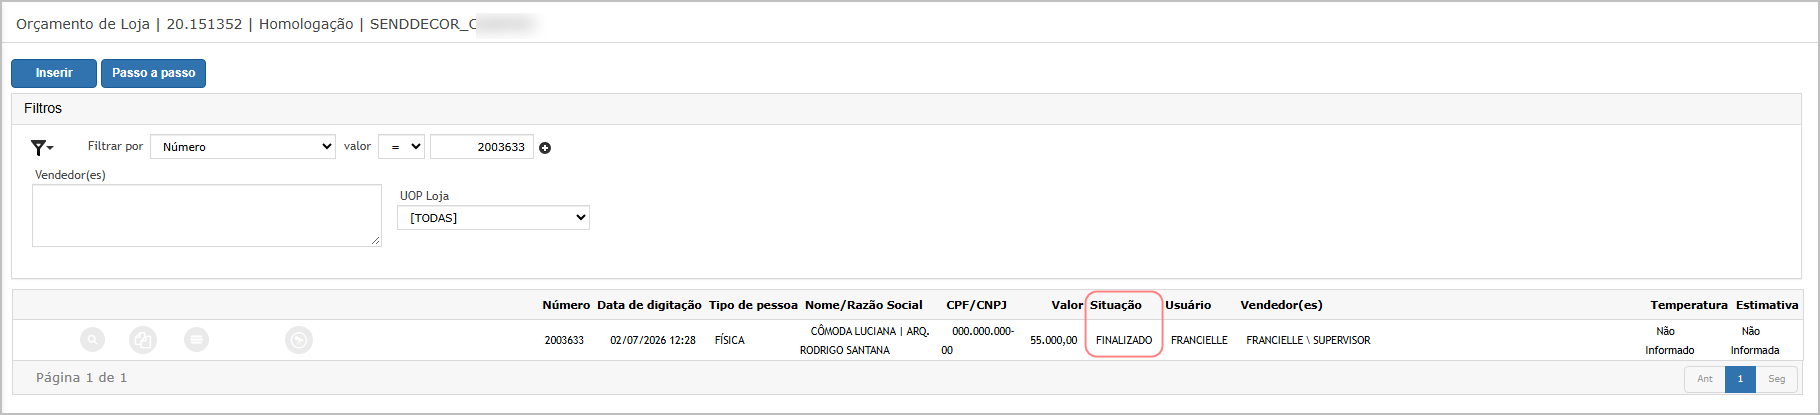Viewport: 1820px width, 415px height.
Task: Click the duplicate copy icon in row 2003633
Action: tap(143, 340)
